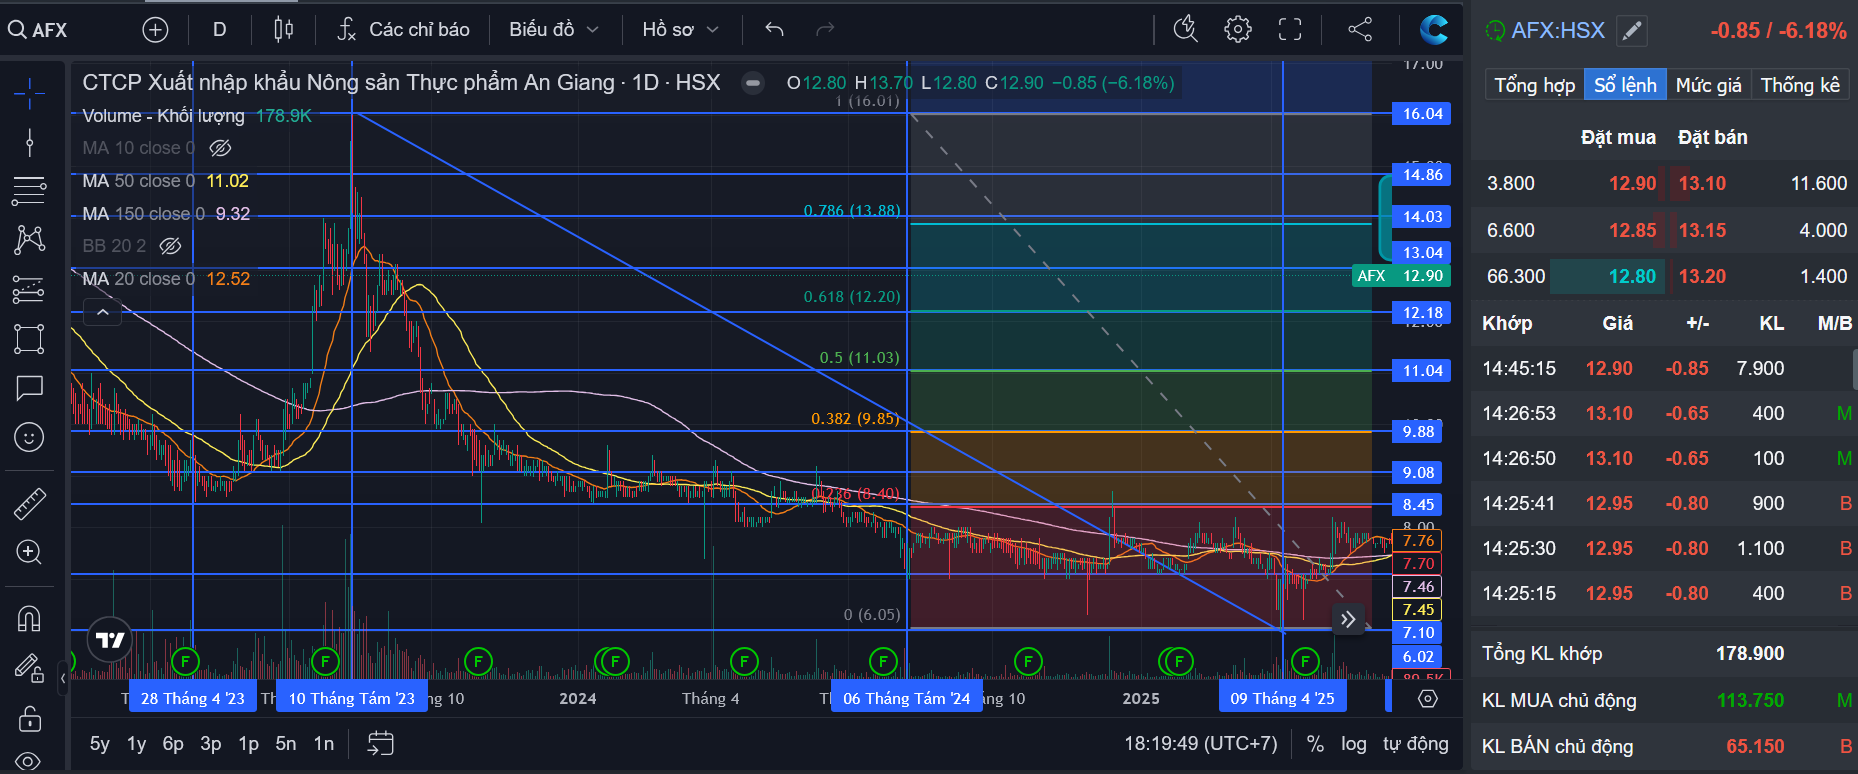The width and height of the screenshot is (1858, 774).
Task: Click the compare or add symbol plus icon
Action: [x=155, y=30]
